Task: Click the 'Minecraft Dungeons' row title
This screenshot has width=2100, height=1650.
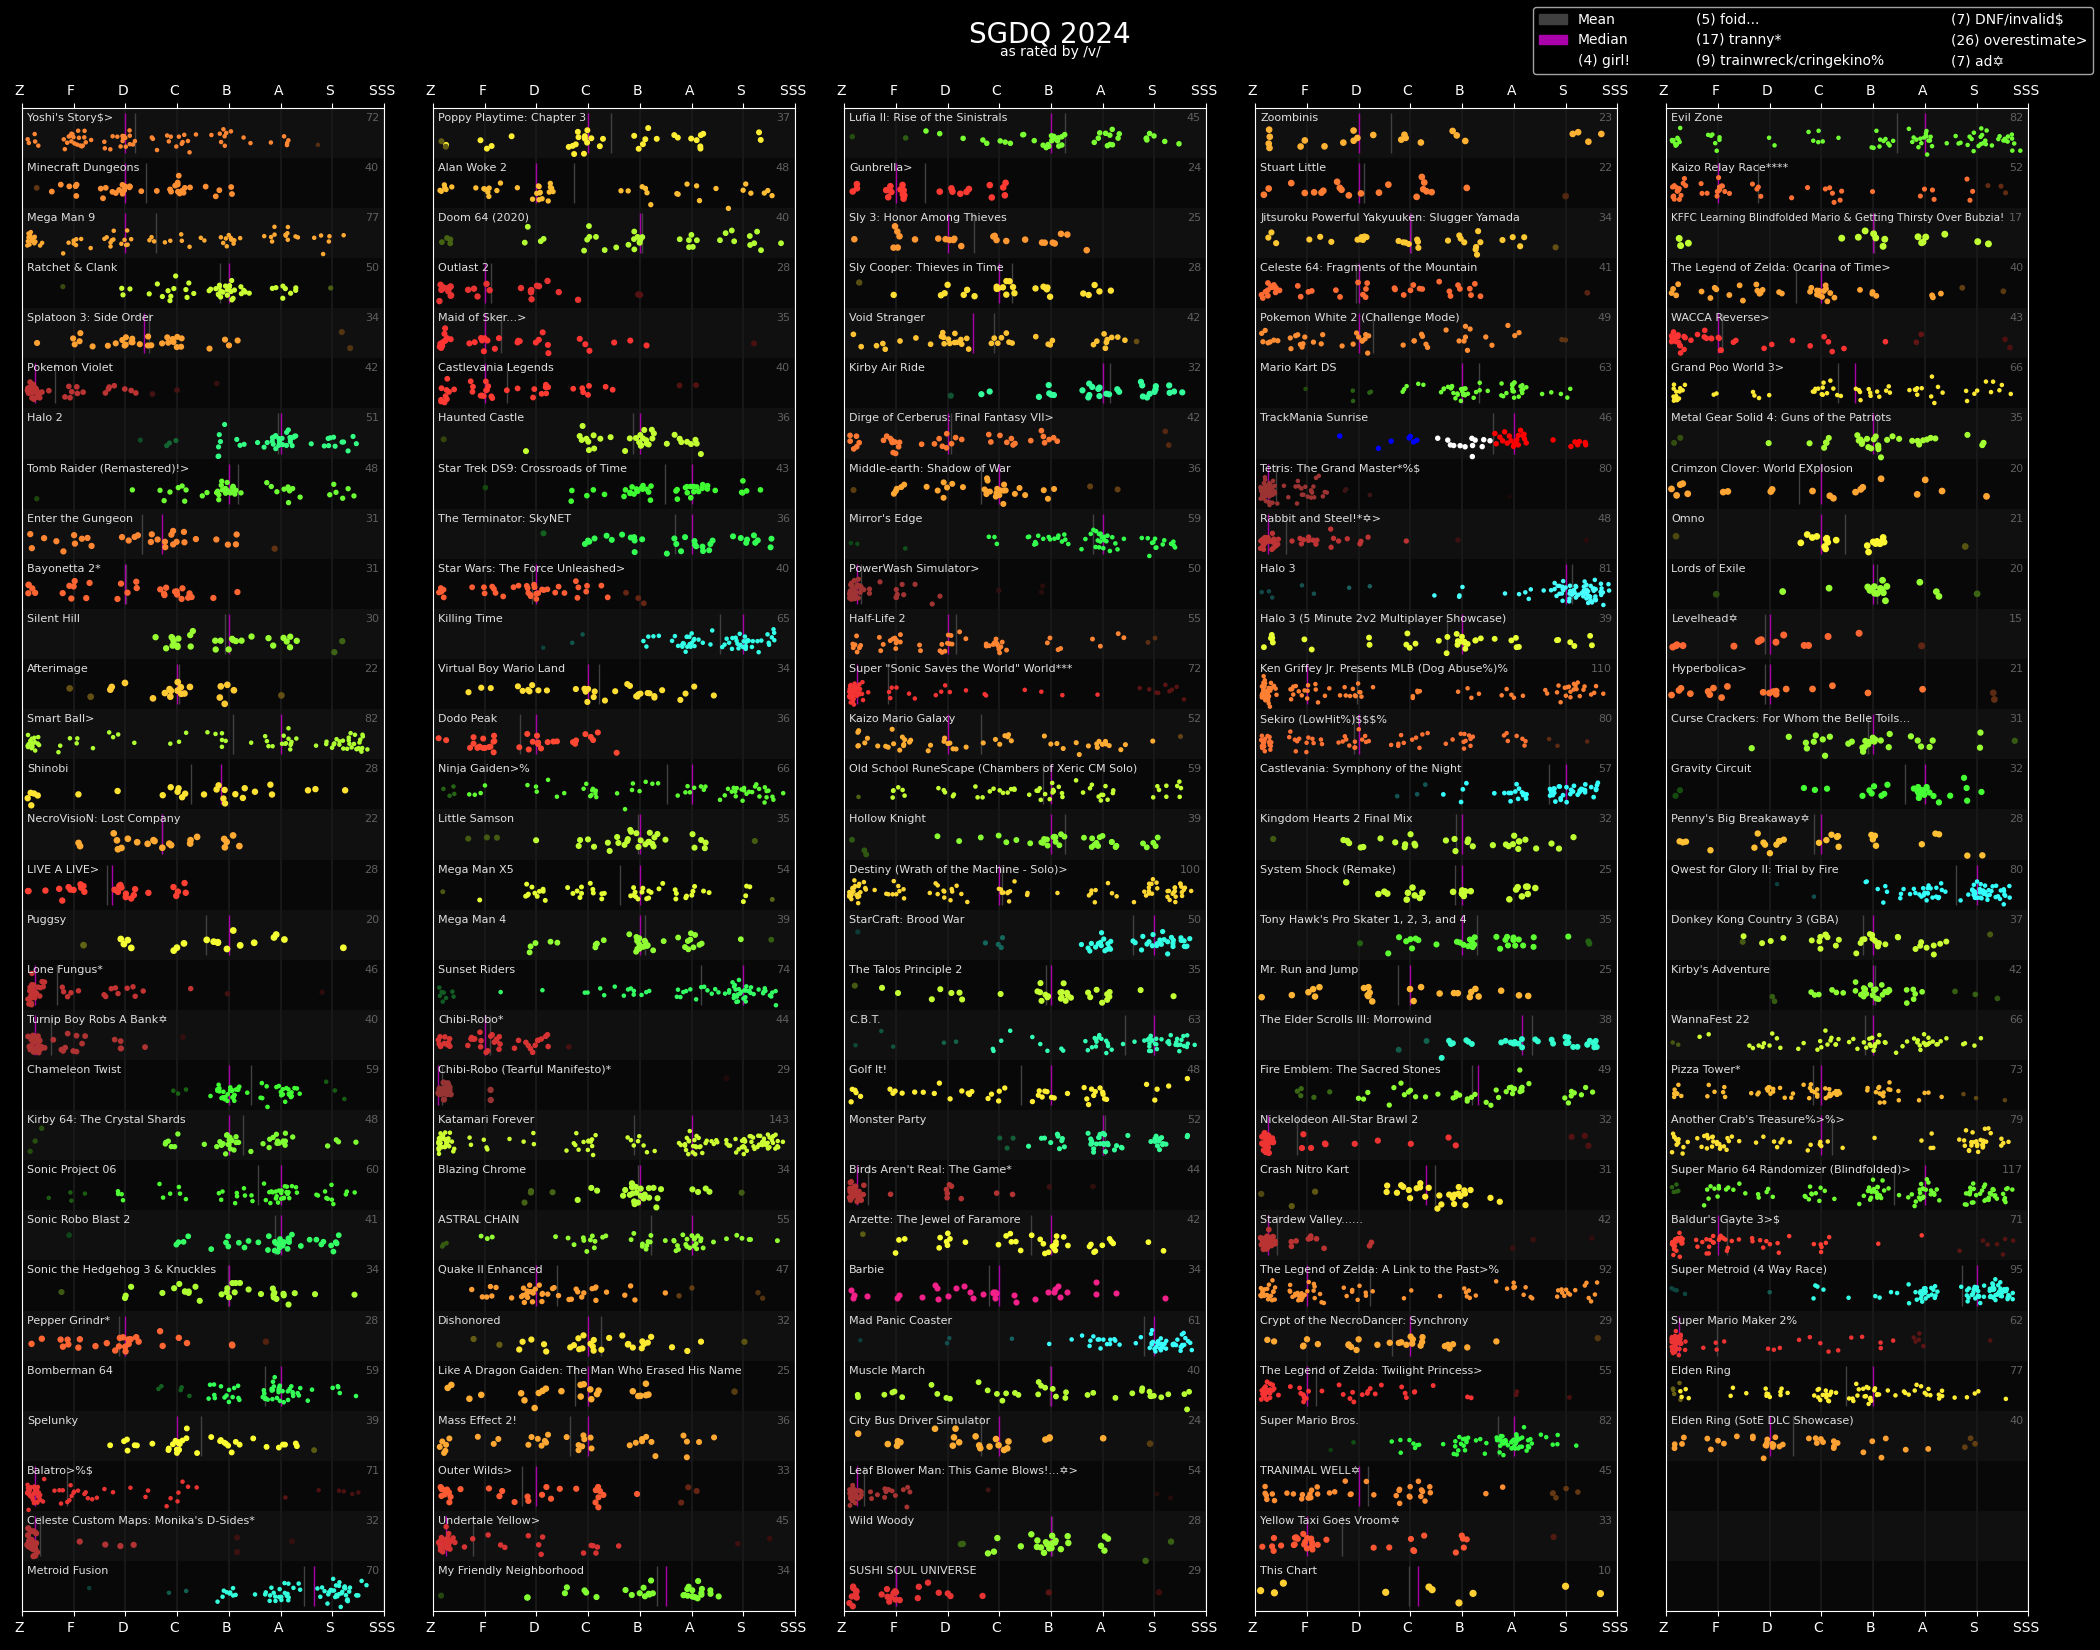Action: (x=83, y=168)
